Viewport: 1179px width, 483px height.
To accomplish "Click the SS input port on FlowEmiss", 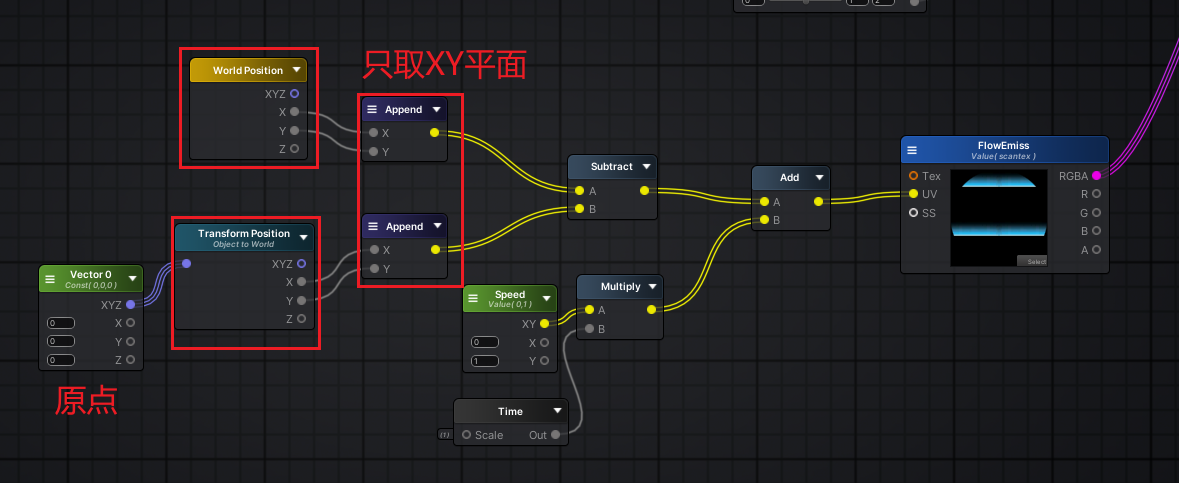I will pos(913,213).
